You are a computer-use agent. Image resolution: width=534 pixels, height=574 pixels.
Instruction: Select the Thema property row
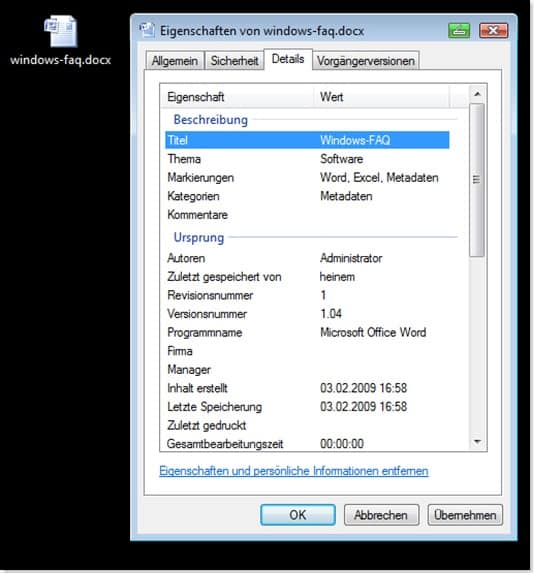[307, 159]
